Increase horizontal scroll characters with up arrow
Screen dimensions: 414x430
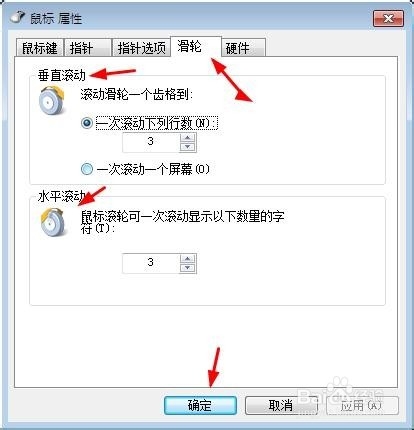point(188,259)
